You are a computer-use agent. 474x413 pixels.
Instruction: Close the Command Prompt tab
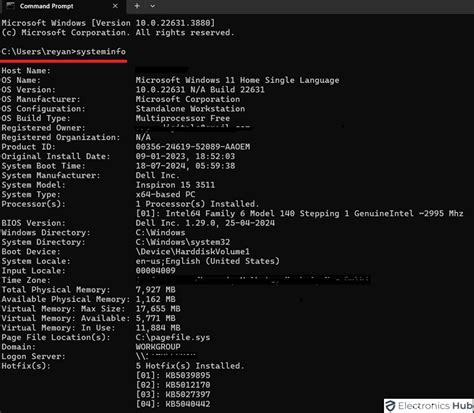pyautogui.click(x=115, y=6)
